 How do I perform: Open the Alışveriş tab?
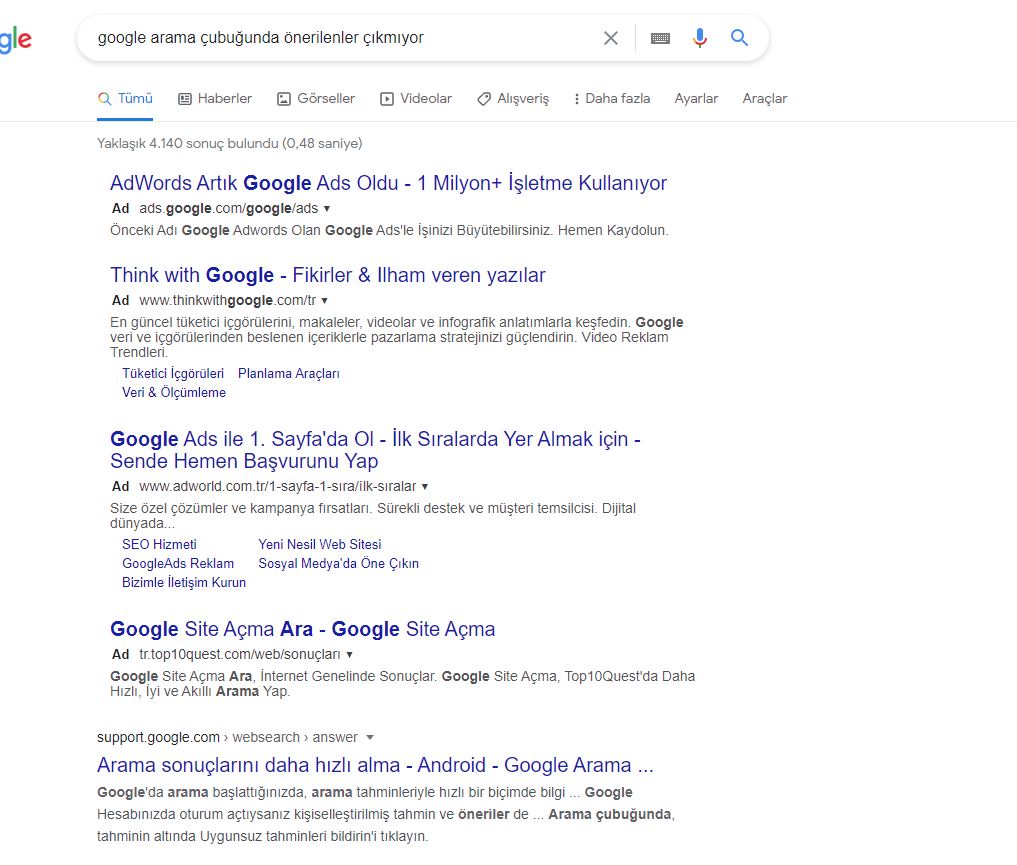512,99
